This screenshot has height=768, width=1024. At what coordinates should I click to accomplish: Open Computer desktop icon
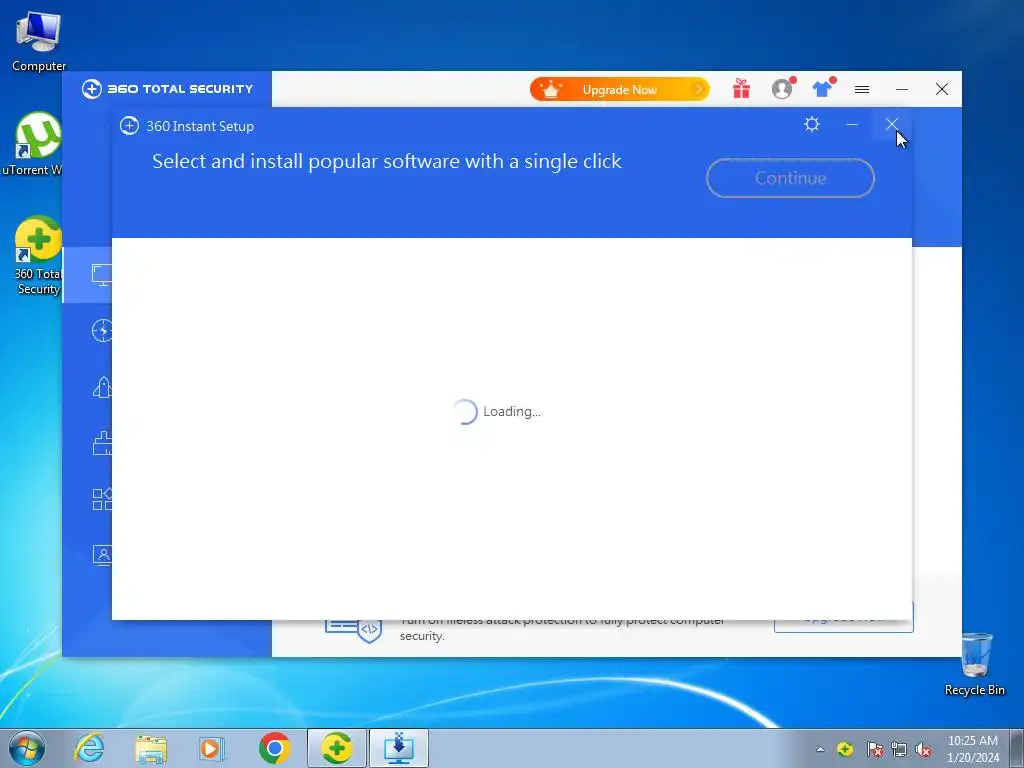tap(39, 42)
